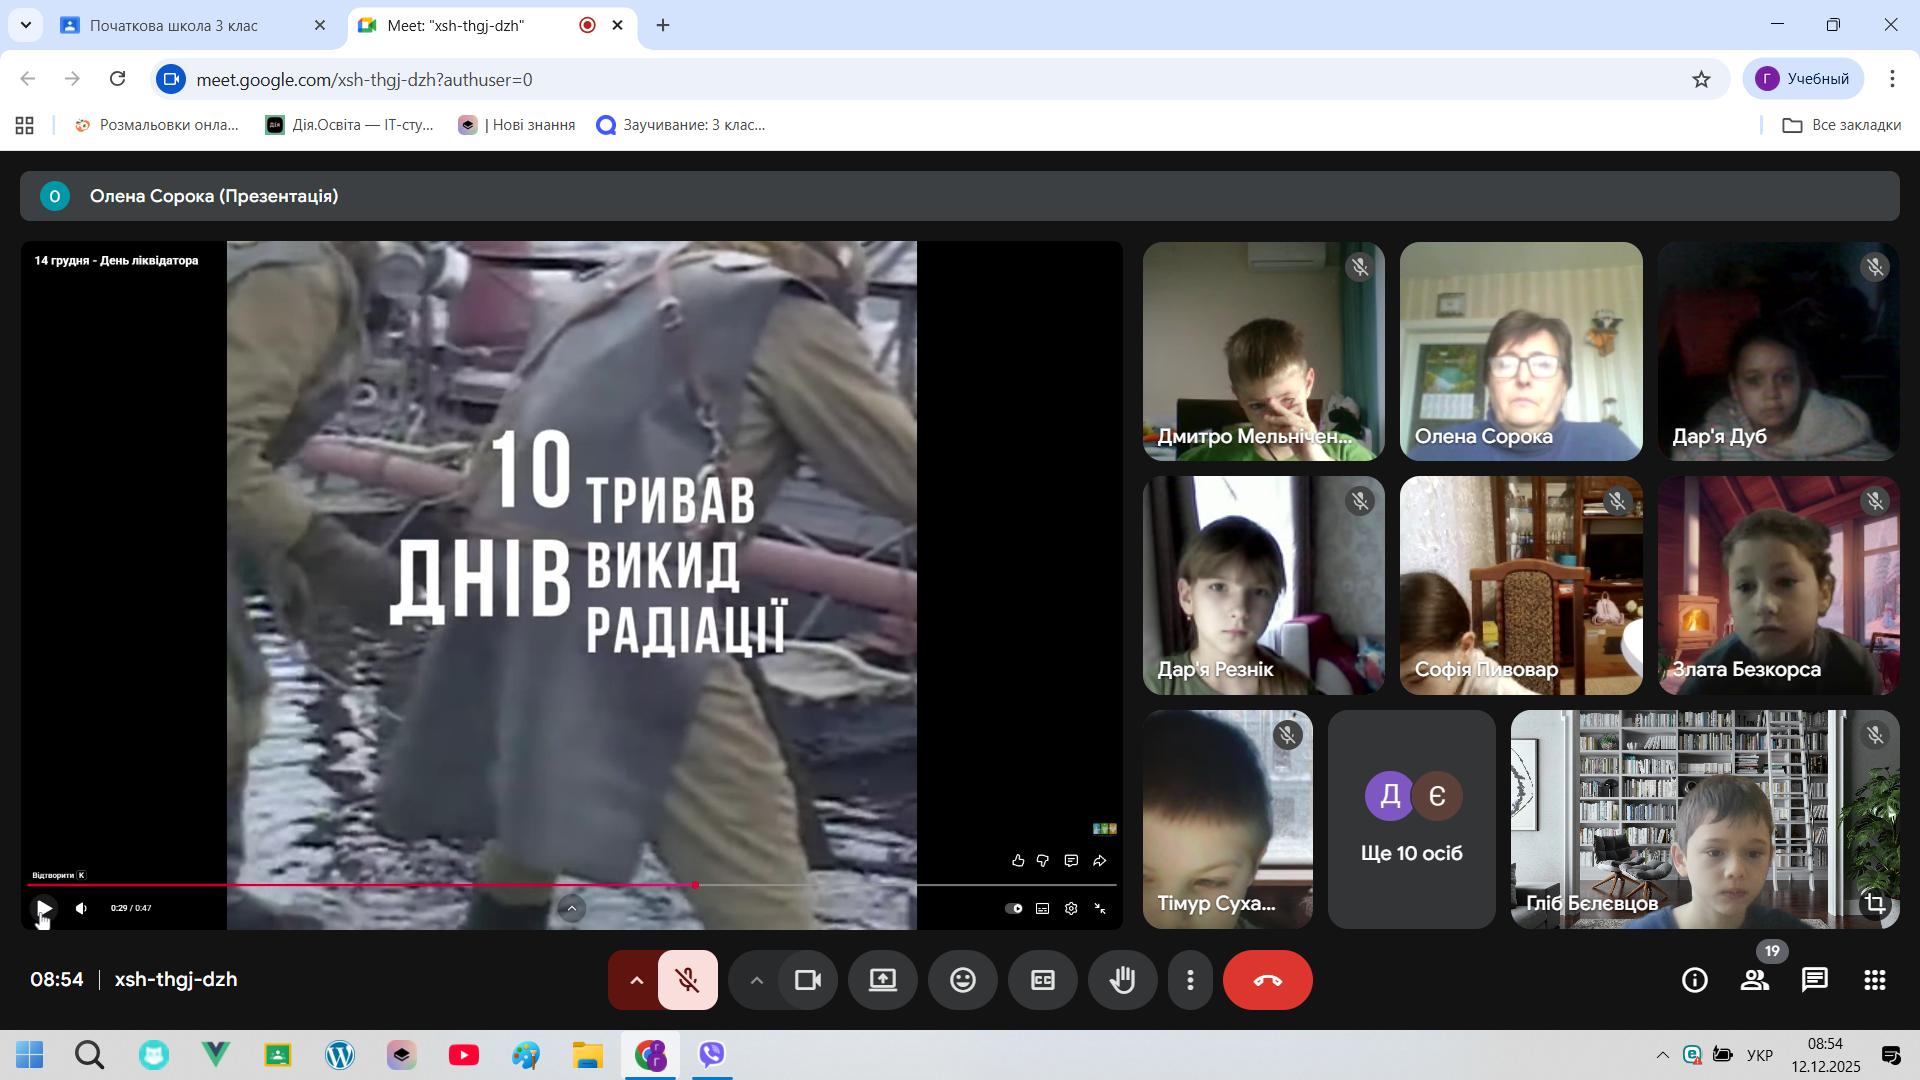The image size is (1920, 1080).
Task: Raise hand in the meeting
Action: click(x=1122, y=980)
